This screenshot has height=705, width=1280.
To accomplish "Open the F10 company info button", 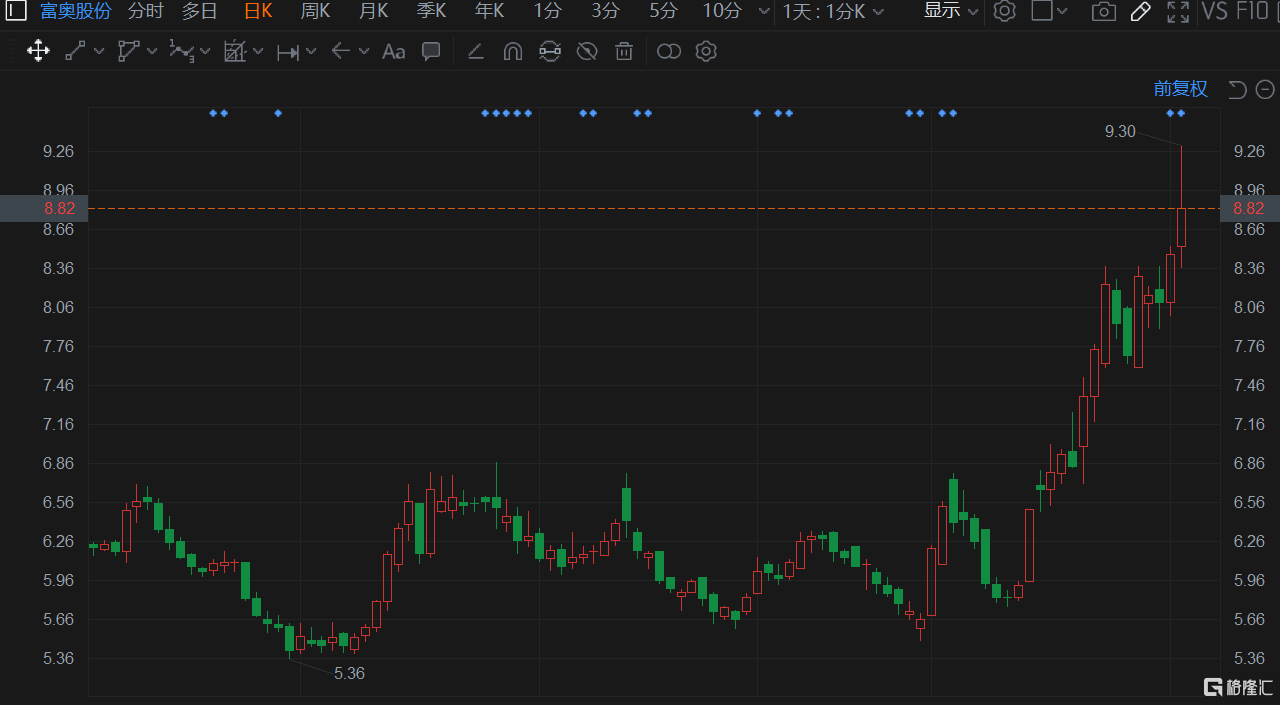I will tap(1253, 12).
